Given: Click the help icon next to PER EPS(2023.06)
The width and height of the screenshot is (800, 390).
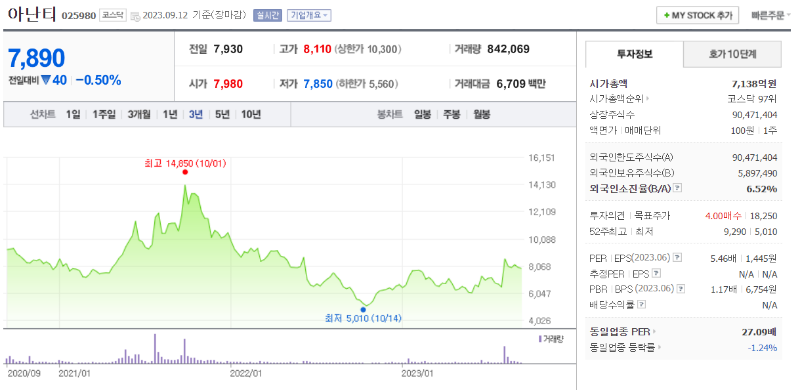Looking at the screenshot, I should click(677, 258).
